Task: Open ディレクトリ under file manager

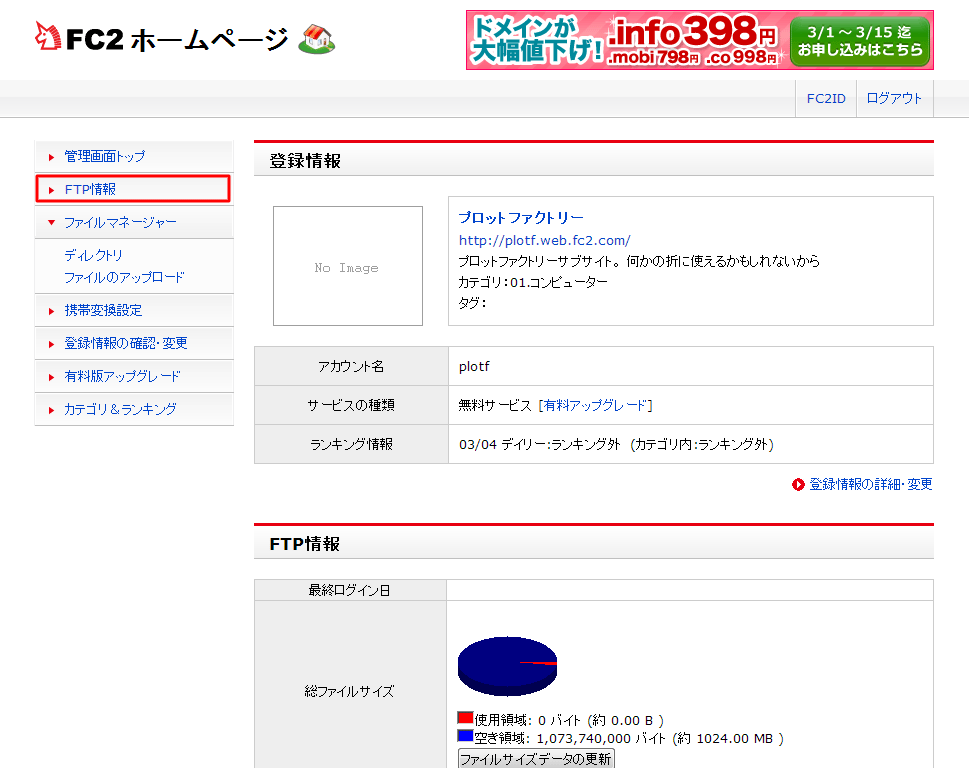Action: [x=93, y=255]
